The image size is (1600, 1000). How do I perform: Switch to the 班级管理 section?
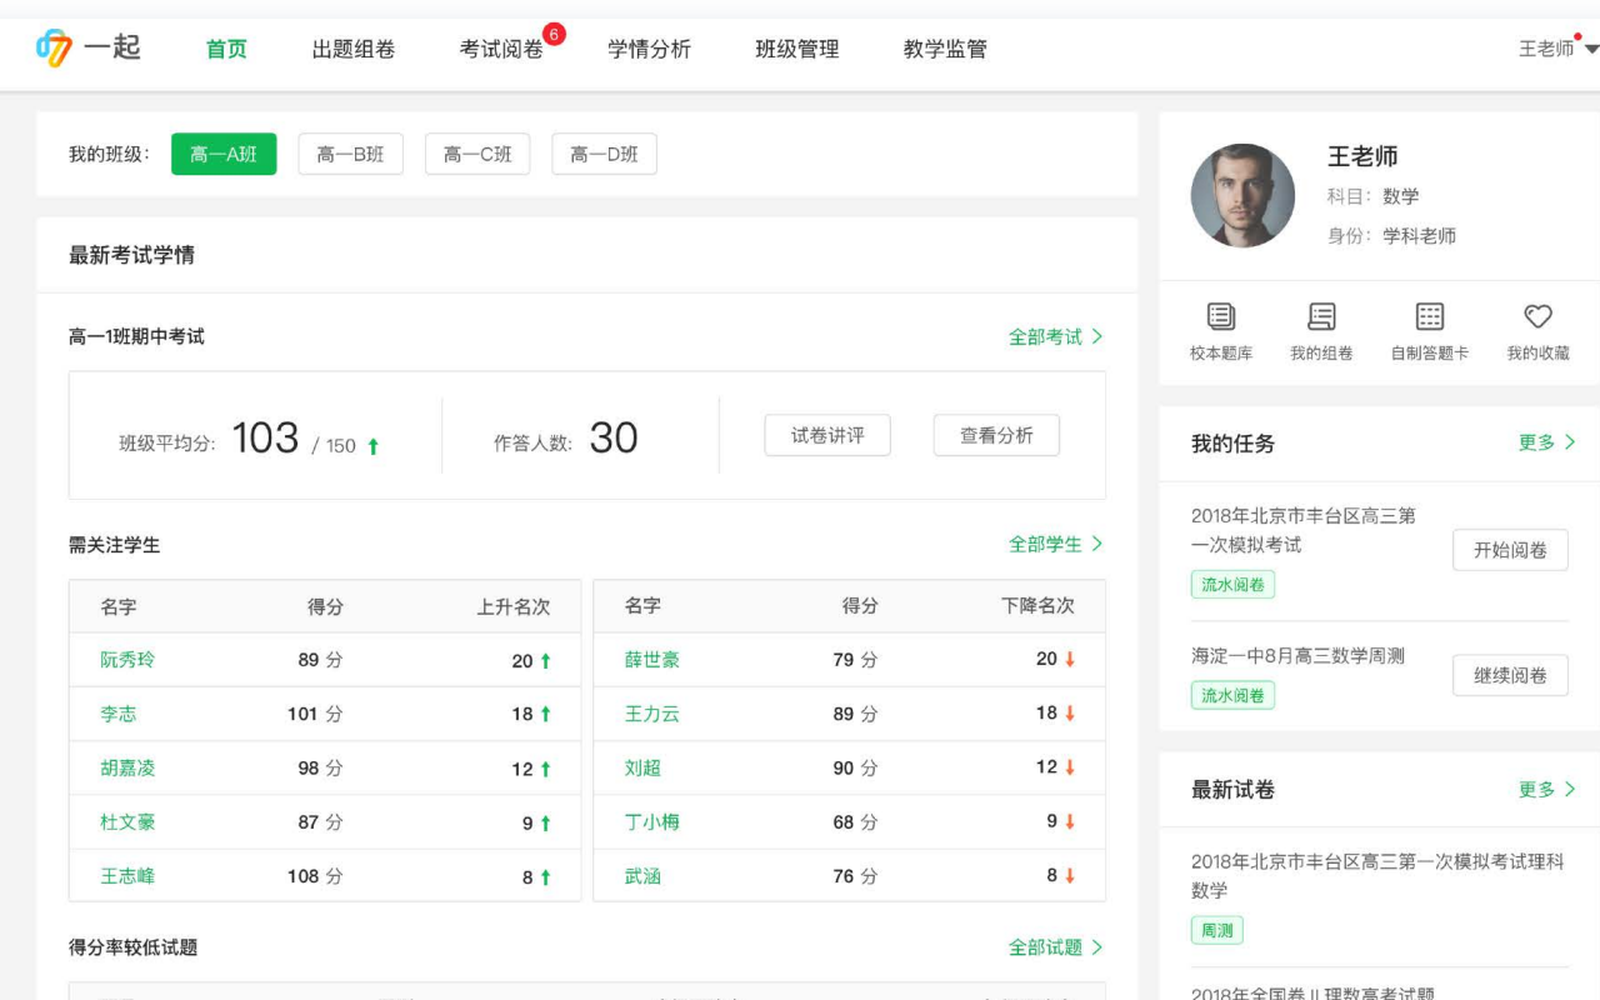(797, 49)
